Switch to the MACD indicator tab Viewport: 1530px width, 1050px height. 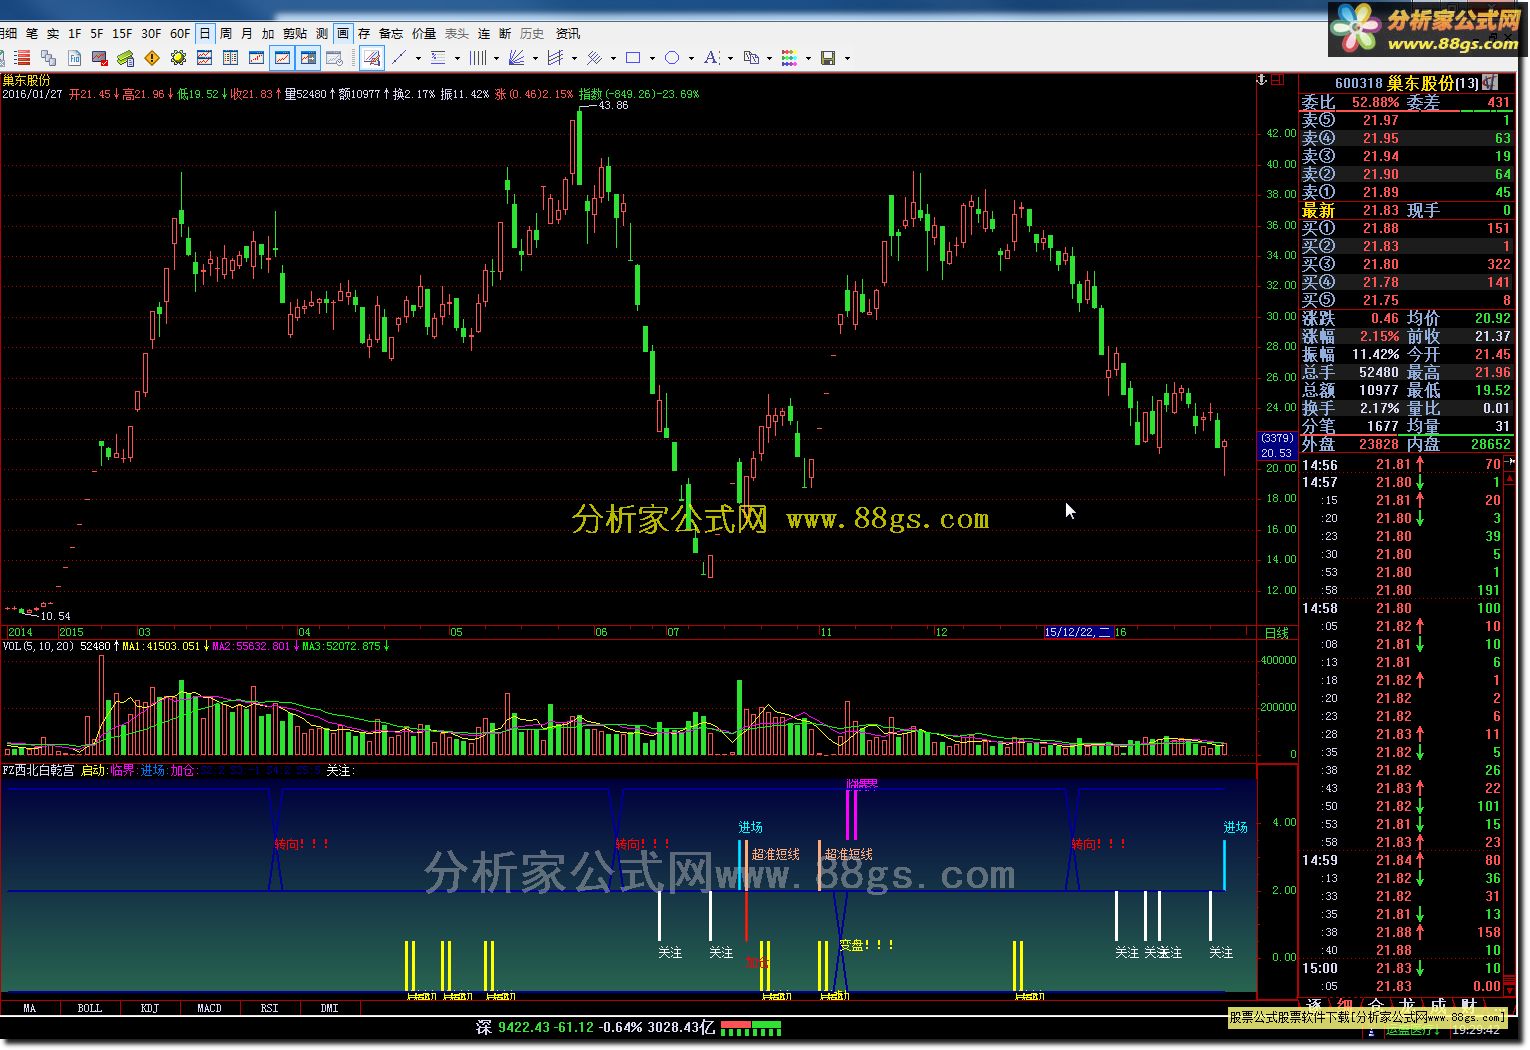[x=209, y=1008]
